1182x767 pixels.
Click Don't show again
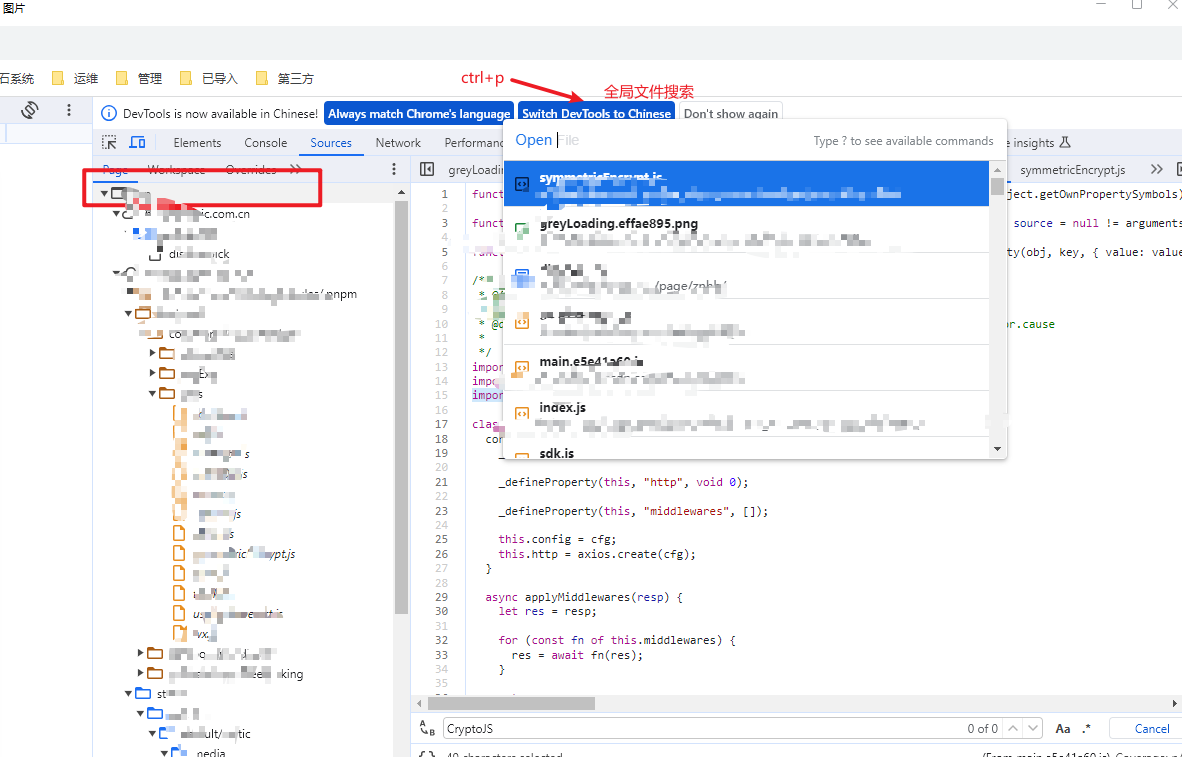730,114
